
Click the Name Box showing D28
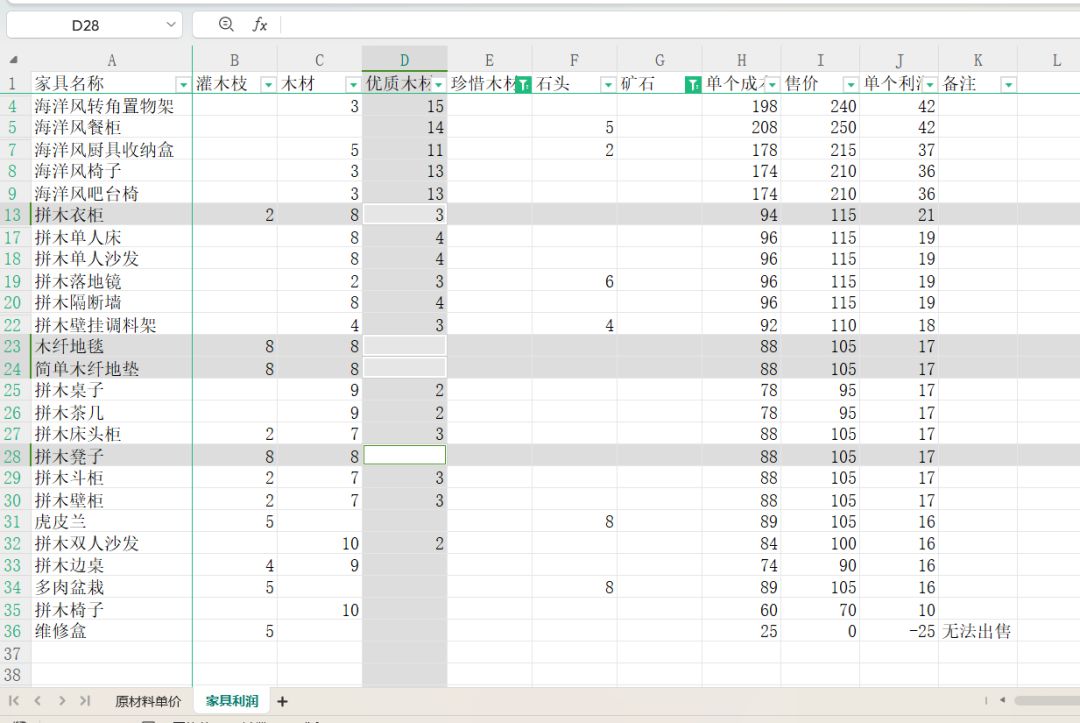85,25
